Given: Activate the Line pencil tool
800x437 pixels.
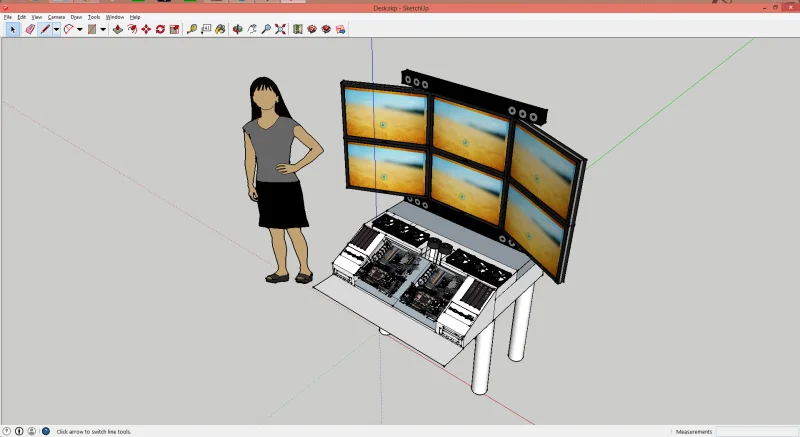Looking at the screenshot, I should pos(45,30).
